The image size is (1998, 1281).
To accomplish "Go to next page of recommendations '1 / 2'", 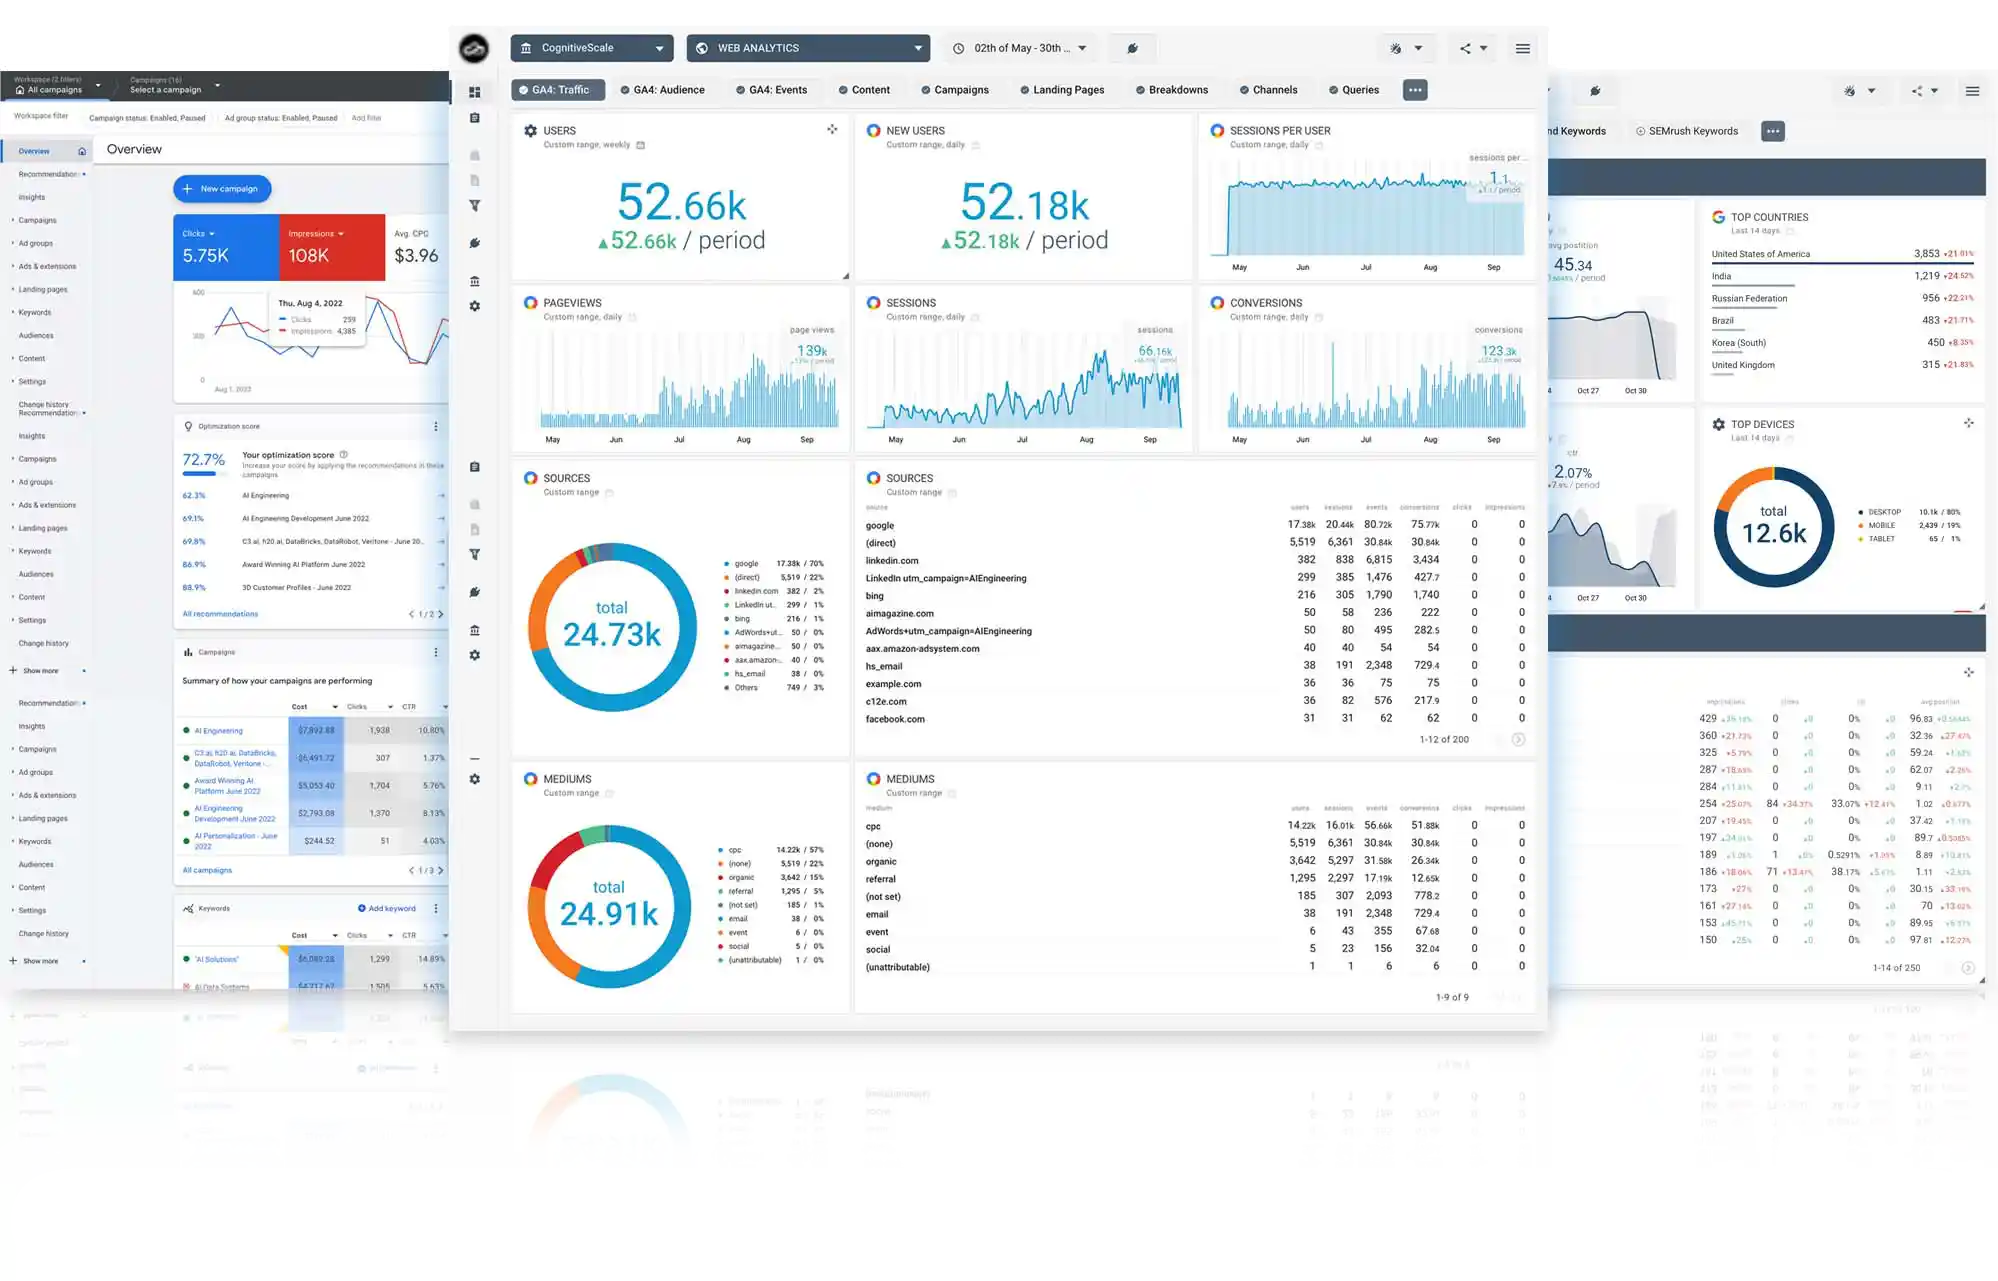I will click(440, 614).
